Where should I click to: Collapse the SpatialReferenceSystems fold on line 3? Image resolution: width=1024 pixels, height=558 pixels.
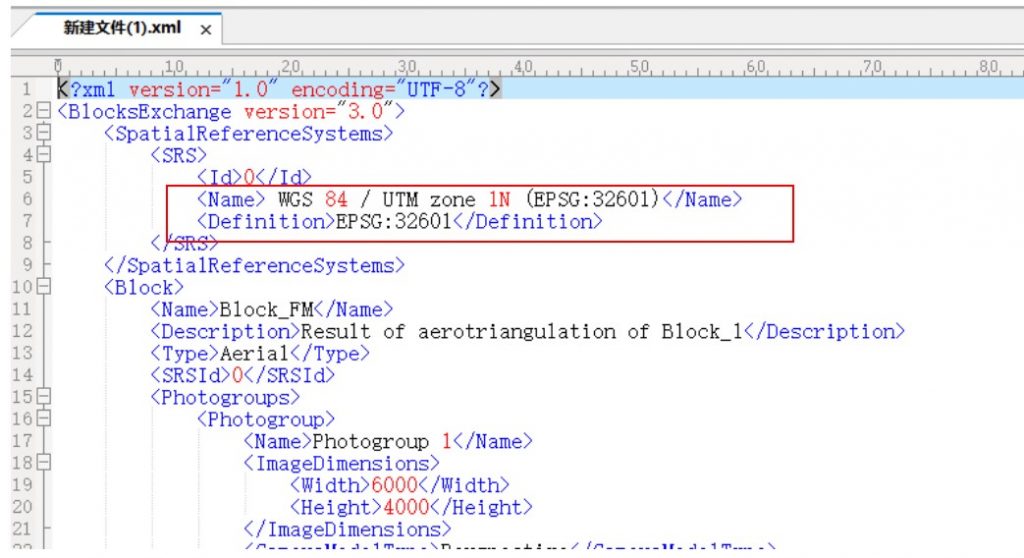pyautogui.click(x=43, y=133)
